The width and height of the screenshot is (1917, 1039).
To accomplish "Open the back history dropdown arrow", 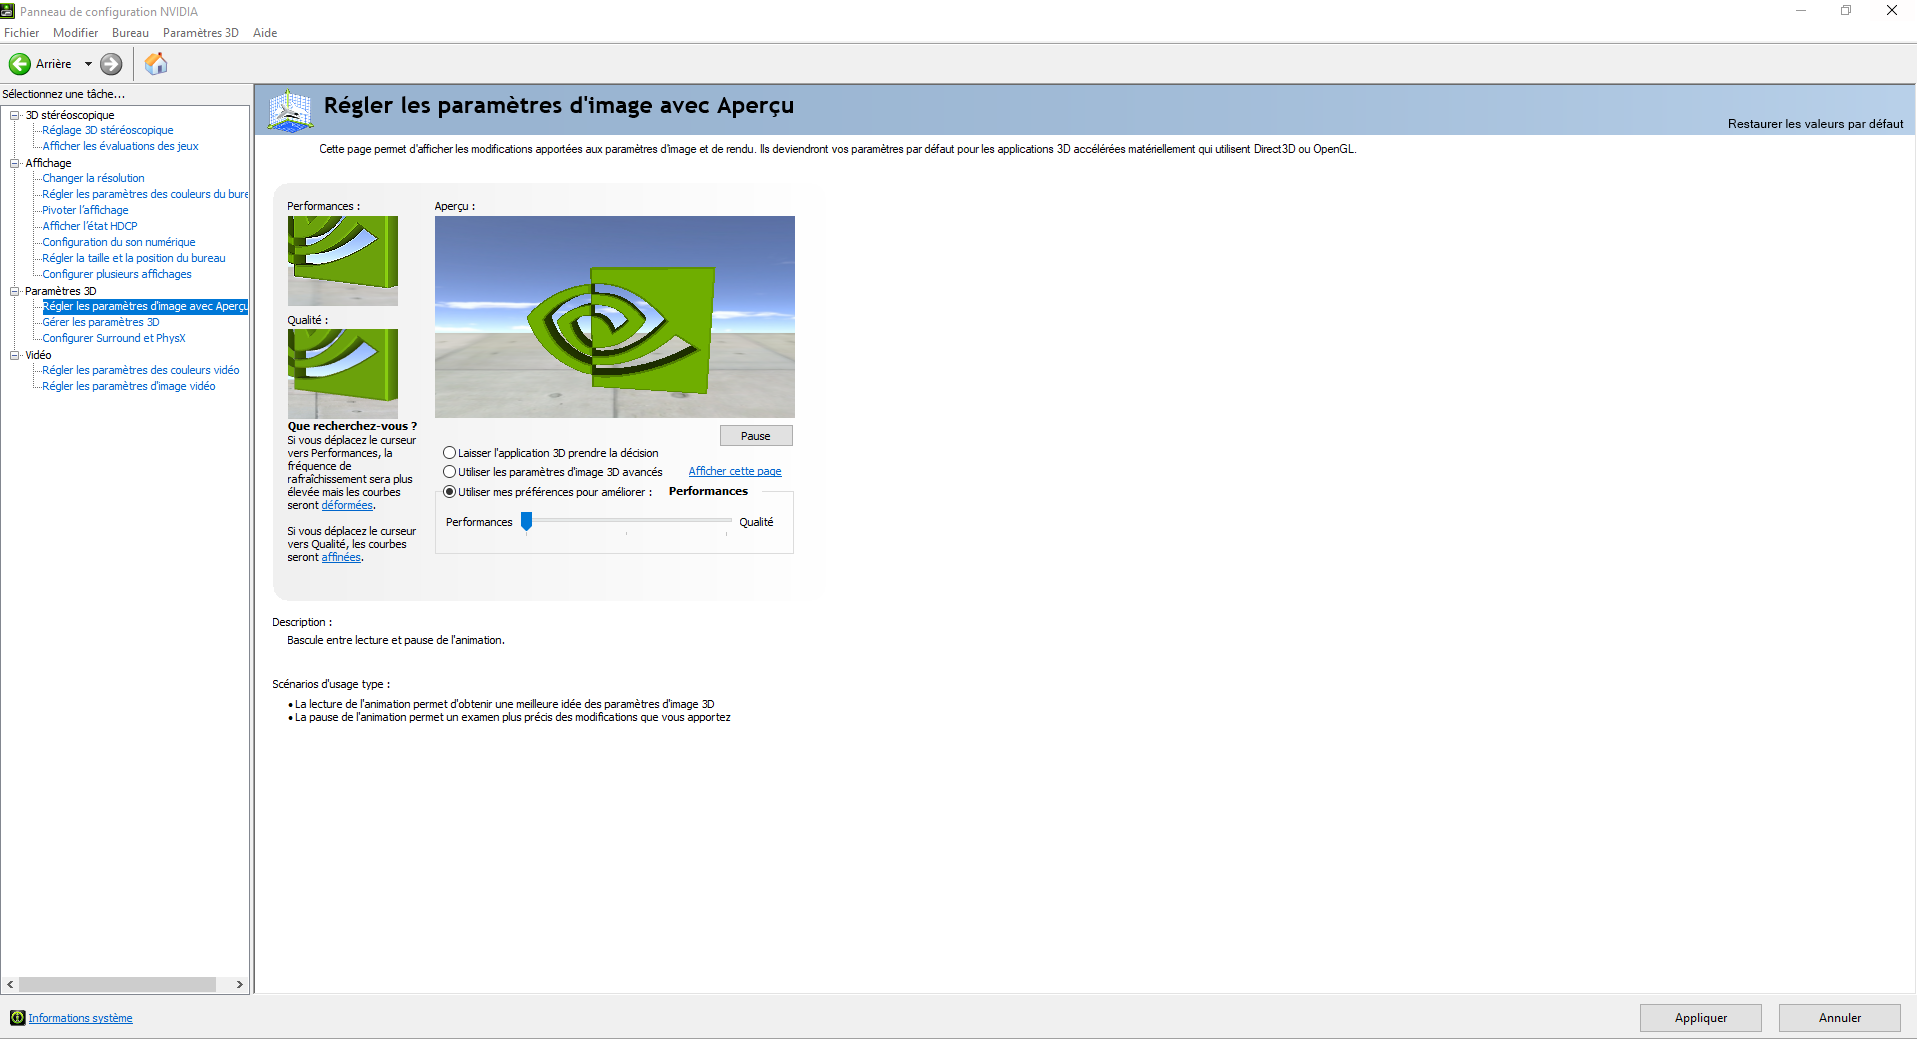I will (88, 64).
